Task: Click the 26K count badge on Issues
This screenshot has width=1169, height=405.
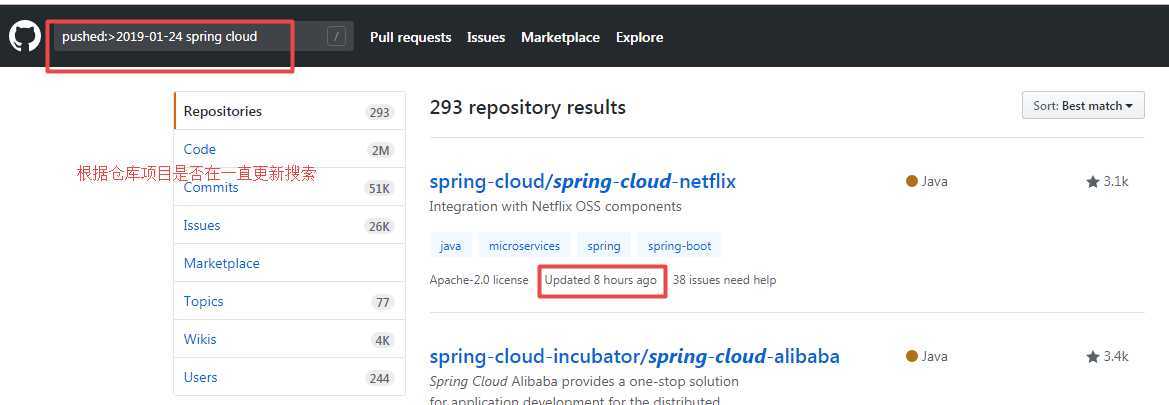Action: tap(379, 227)
